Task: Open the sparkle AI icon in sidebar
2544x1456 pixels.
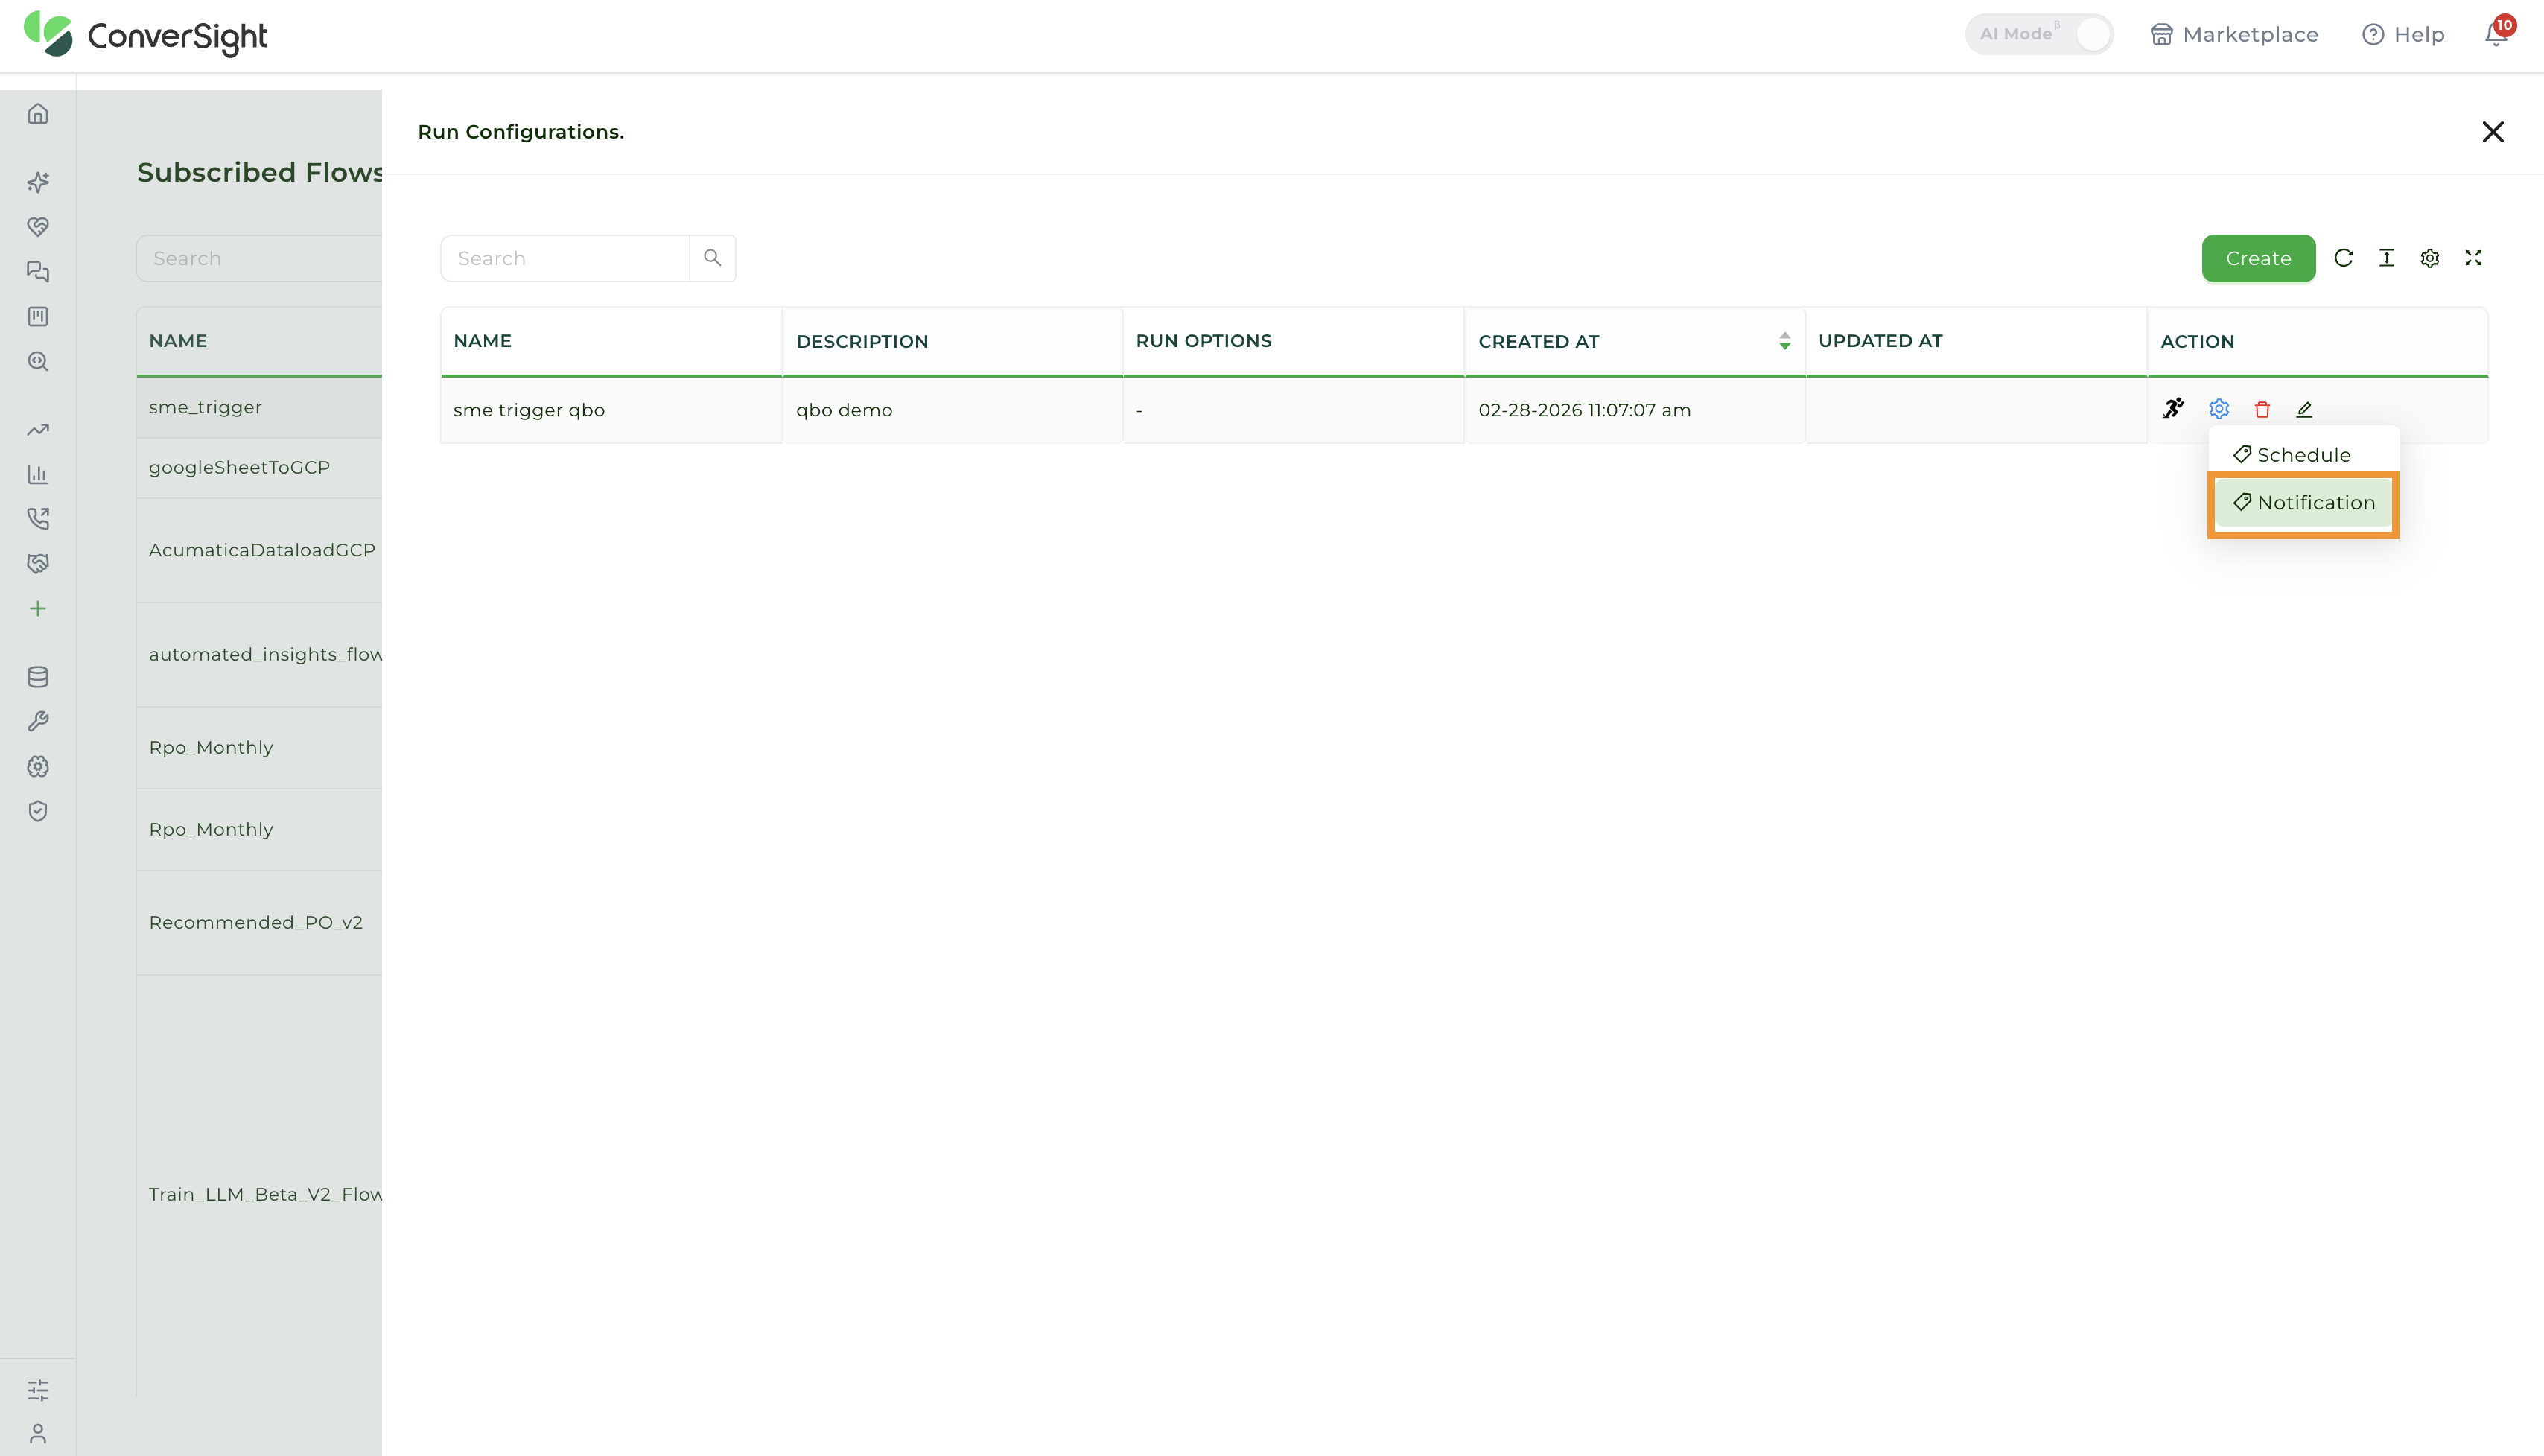Action: point(38,182)
